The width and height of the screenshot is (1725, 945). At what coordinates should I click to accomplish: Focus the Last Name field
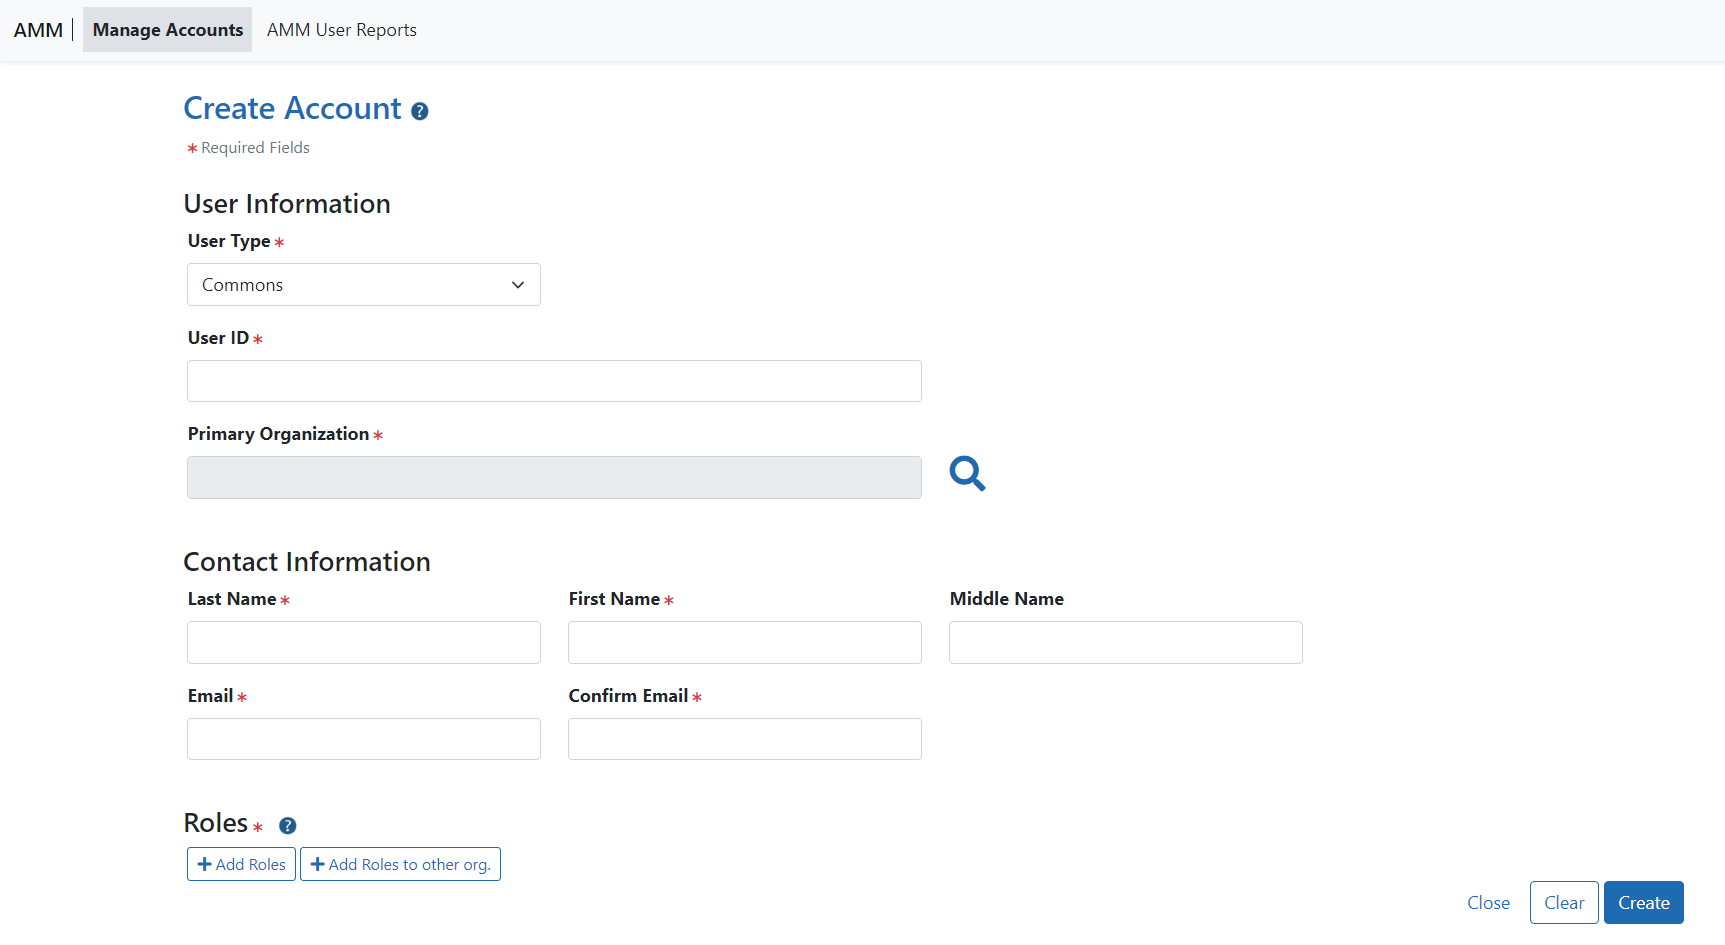pos(364,642)
